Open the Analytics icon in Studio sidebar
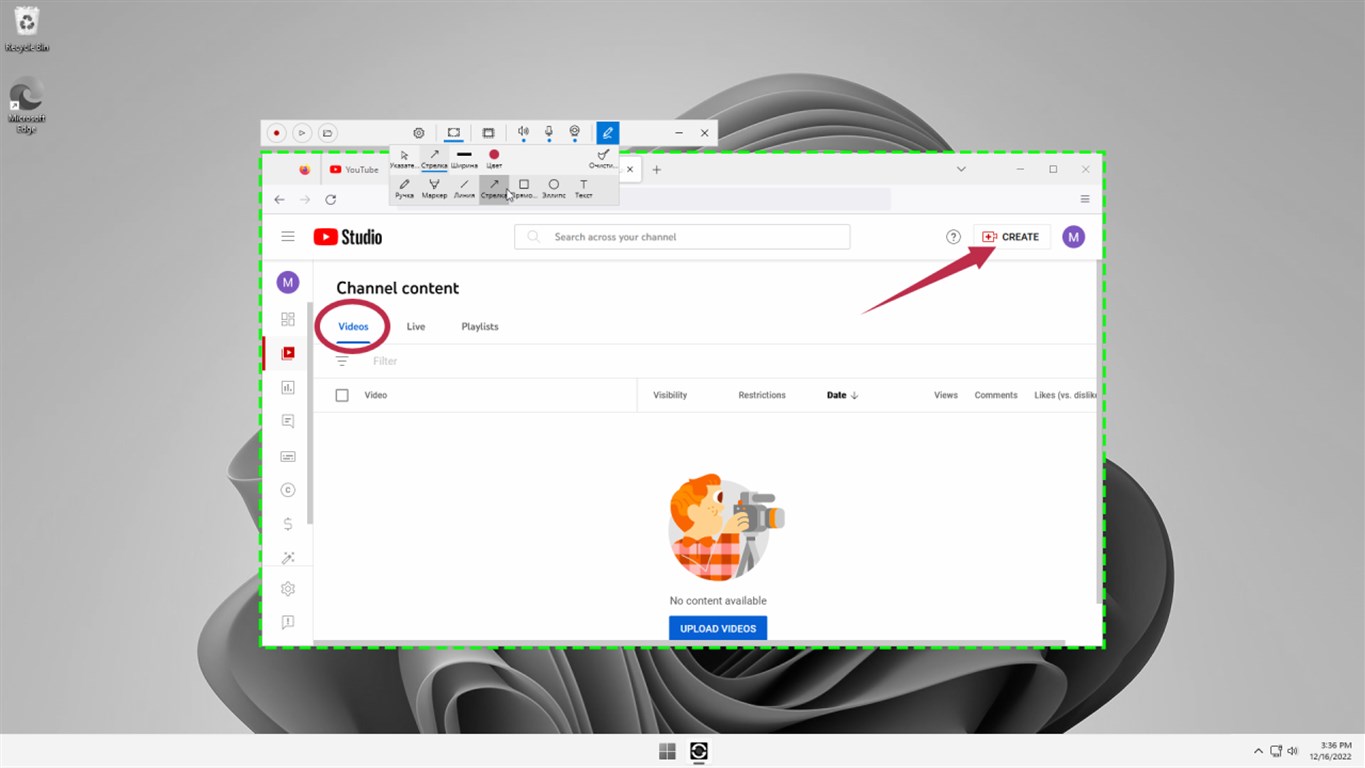The width and height of the screenshot is (1365, 768). pyautogui.click(x=288, y=387)
